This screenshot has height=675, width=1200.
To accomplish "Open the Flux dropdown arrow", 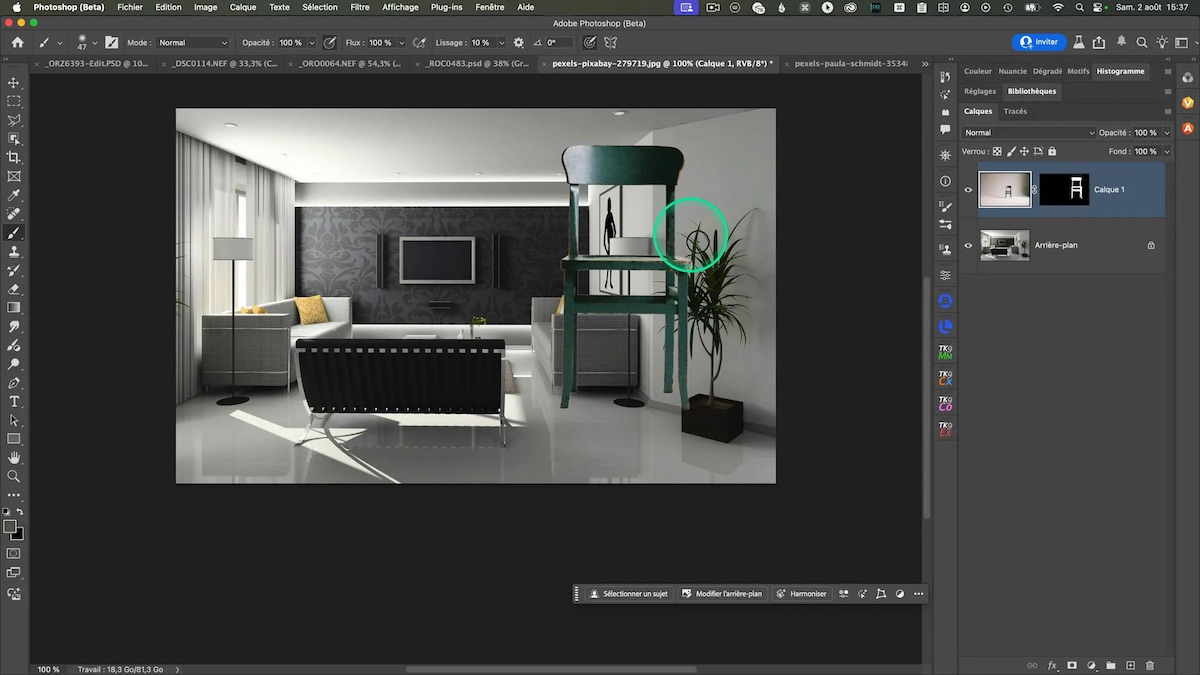I will point(402,43).
